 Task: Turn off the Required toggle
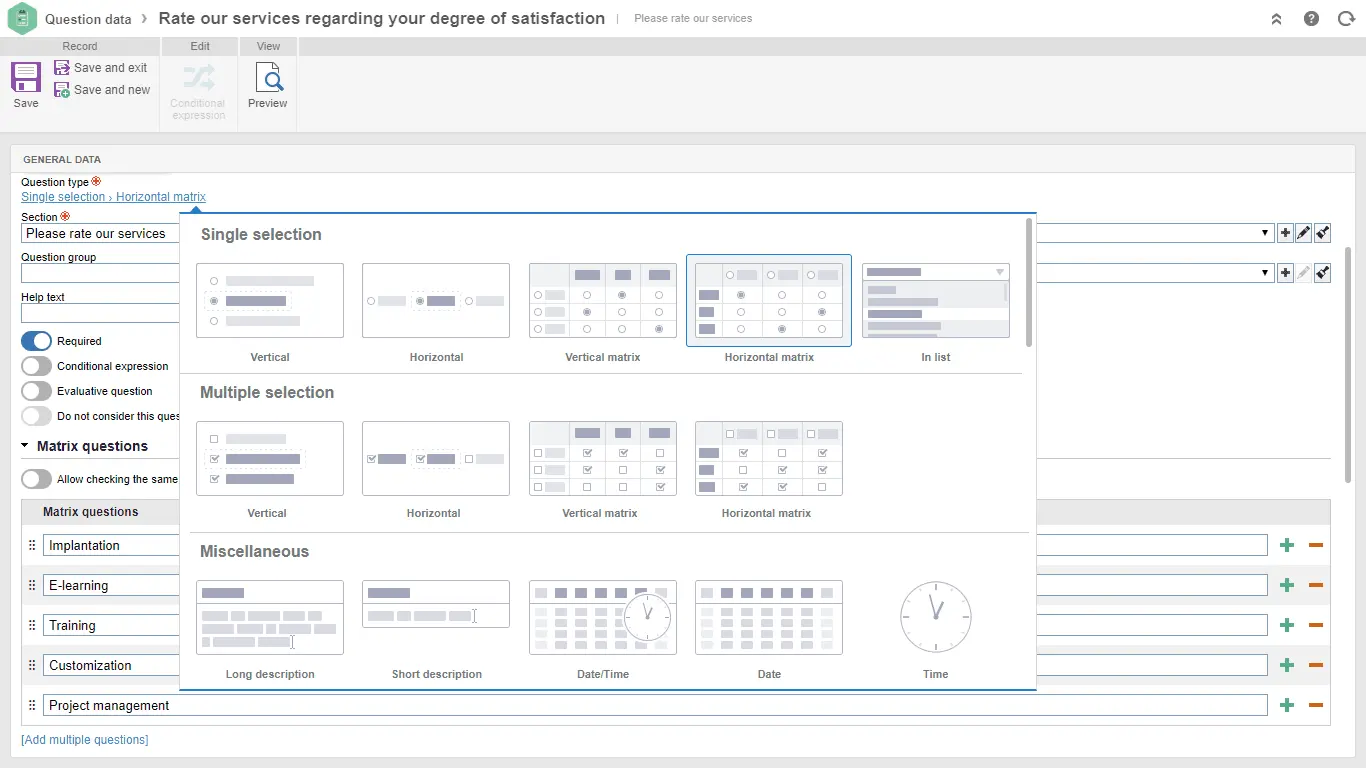[x=36, y=341]
